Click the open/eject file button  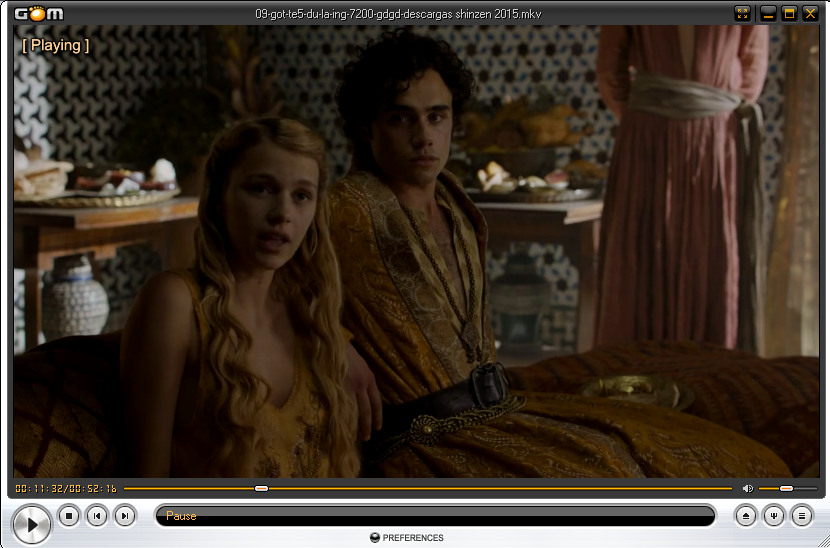pyautogui.click(x=746, y=516)
